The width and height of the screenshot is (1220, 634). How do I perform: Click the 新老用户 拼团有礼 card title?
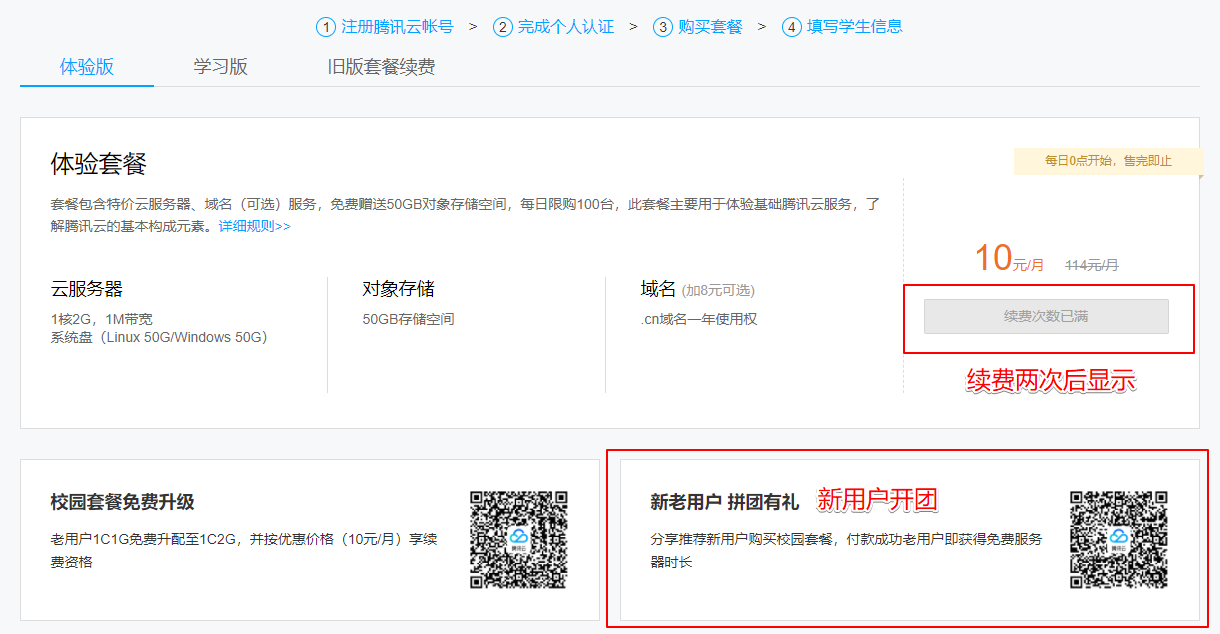pos(724,502)
